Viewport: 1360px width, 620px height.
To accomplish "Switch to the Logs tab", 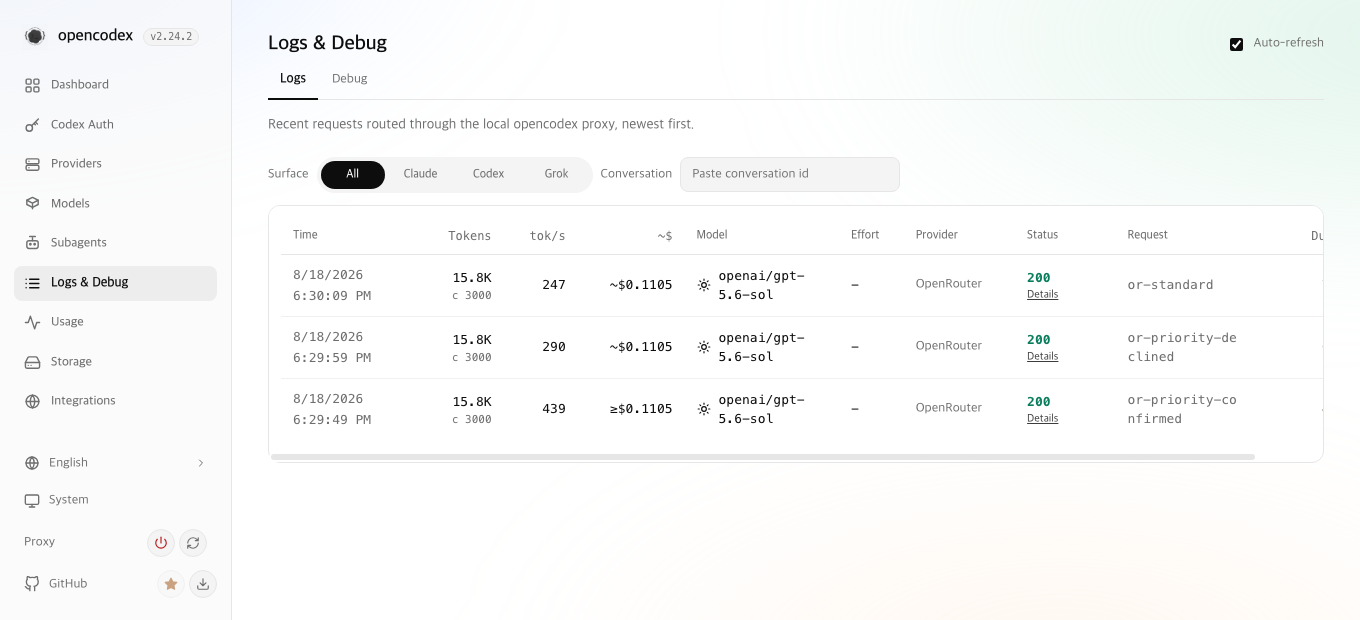I will [293, 78].
